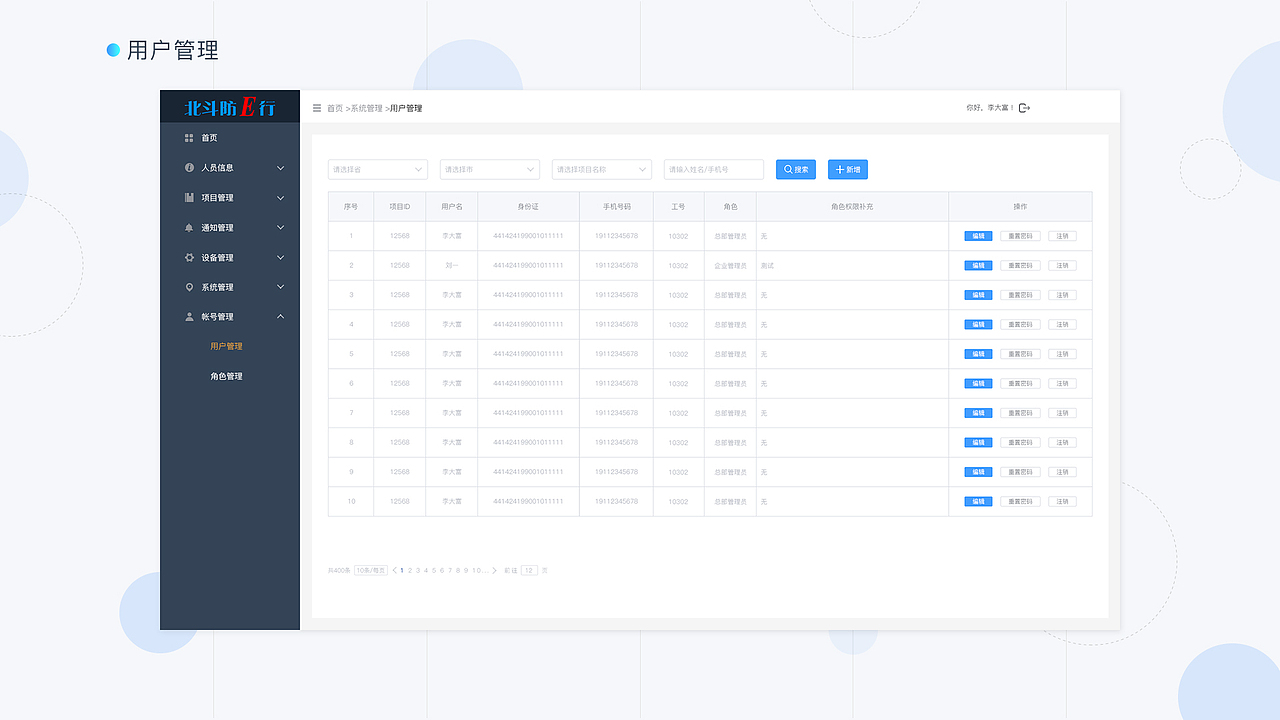Click the 首页 grid icon in sidebar
The height and width of the screenshot is (720, 1280).
tap(189, 138)
